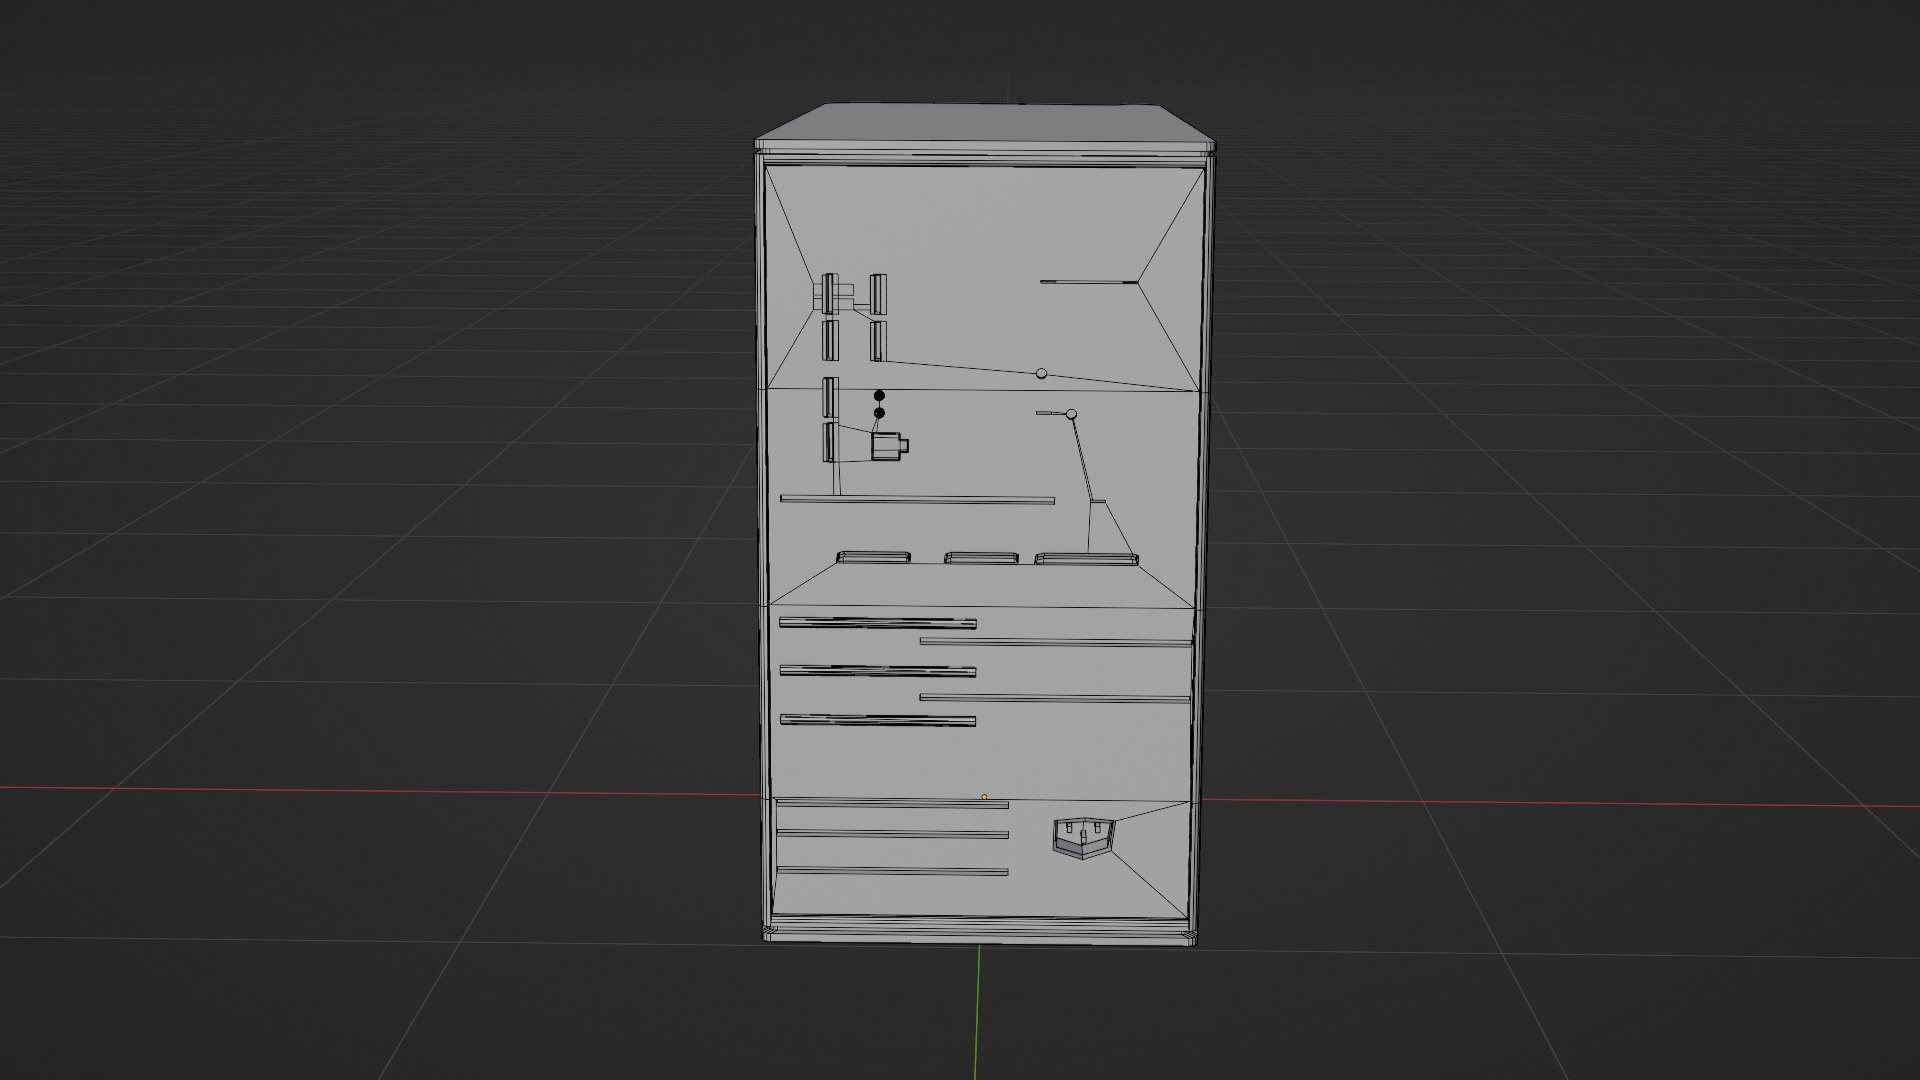Click the lower black round jack
Image resolution: width=1920 pixels, height=1080 pixels.
pos(879,413)
